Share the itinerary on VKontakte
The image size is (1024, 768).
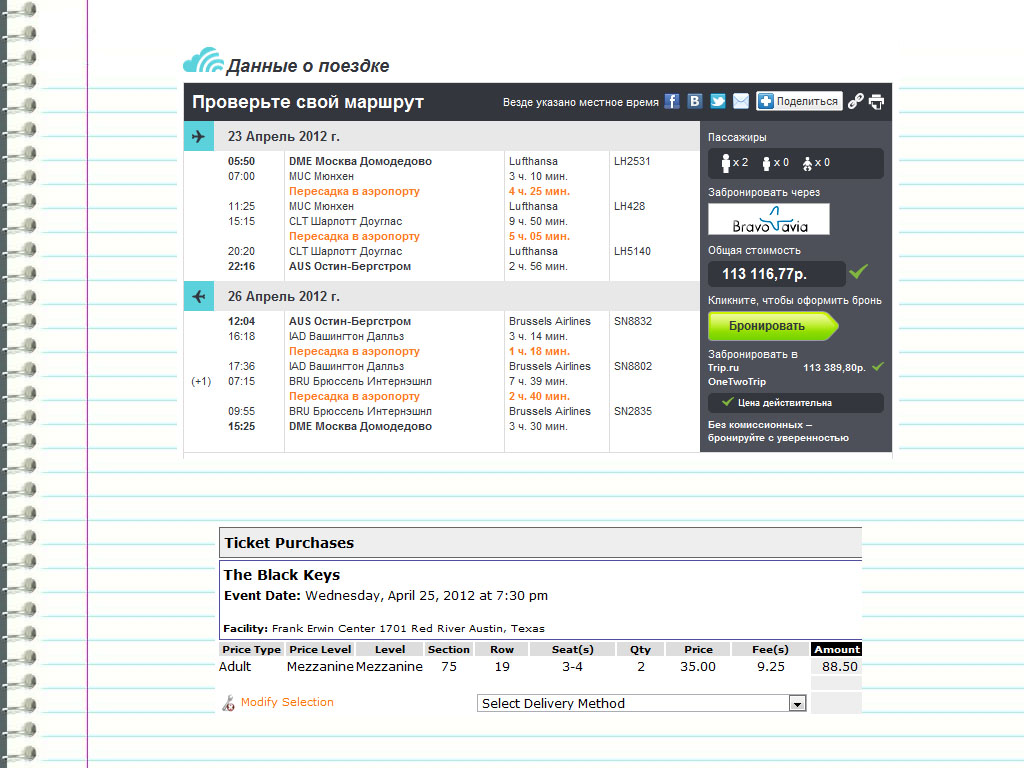(x=694, y=101)
